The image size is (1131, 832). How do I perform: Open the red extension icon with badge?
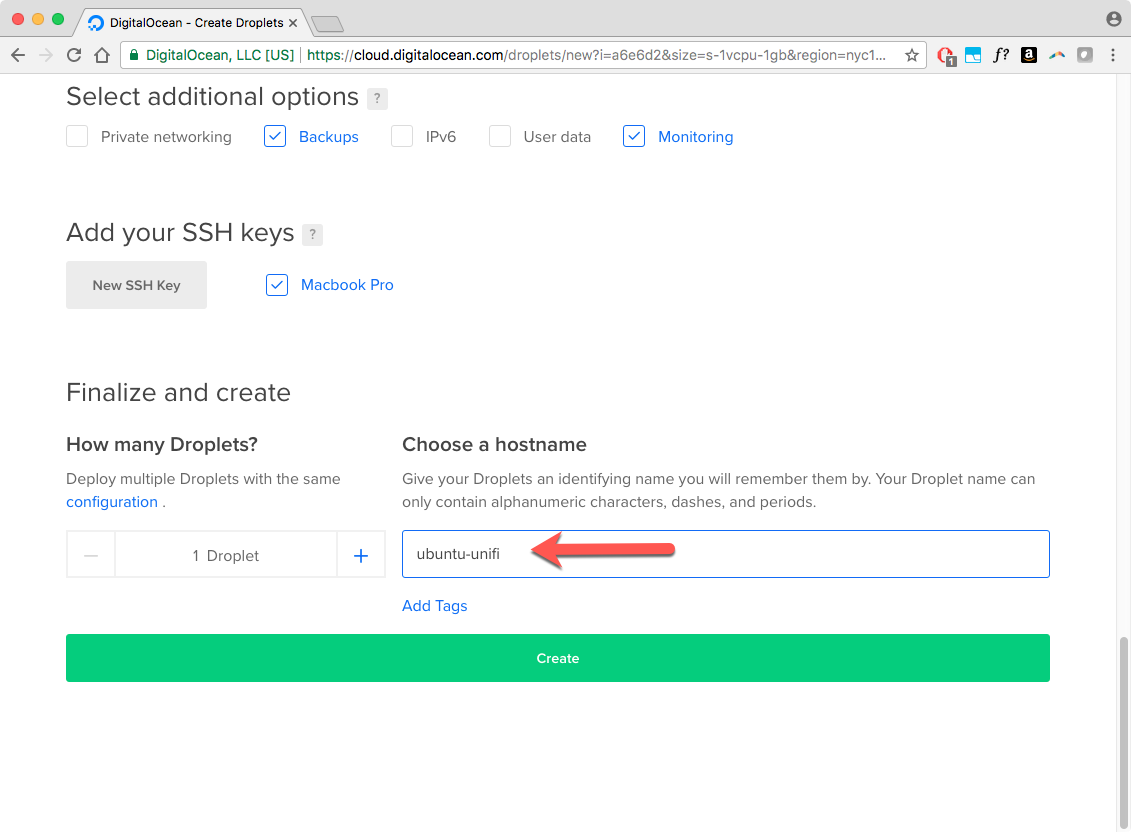click(945, 56)
